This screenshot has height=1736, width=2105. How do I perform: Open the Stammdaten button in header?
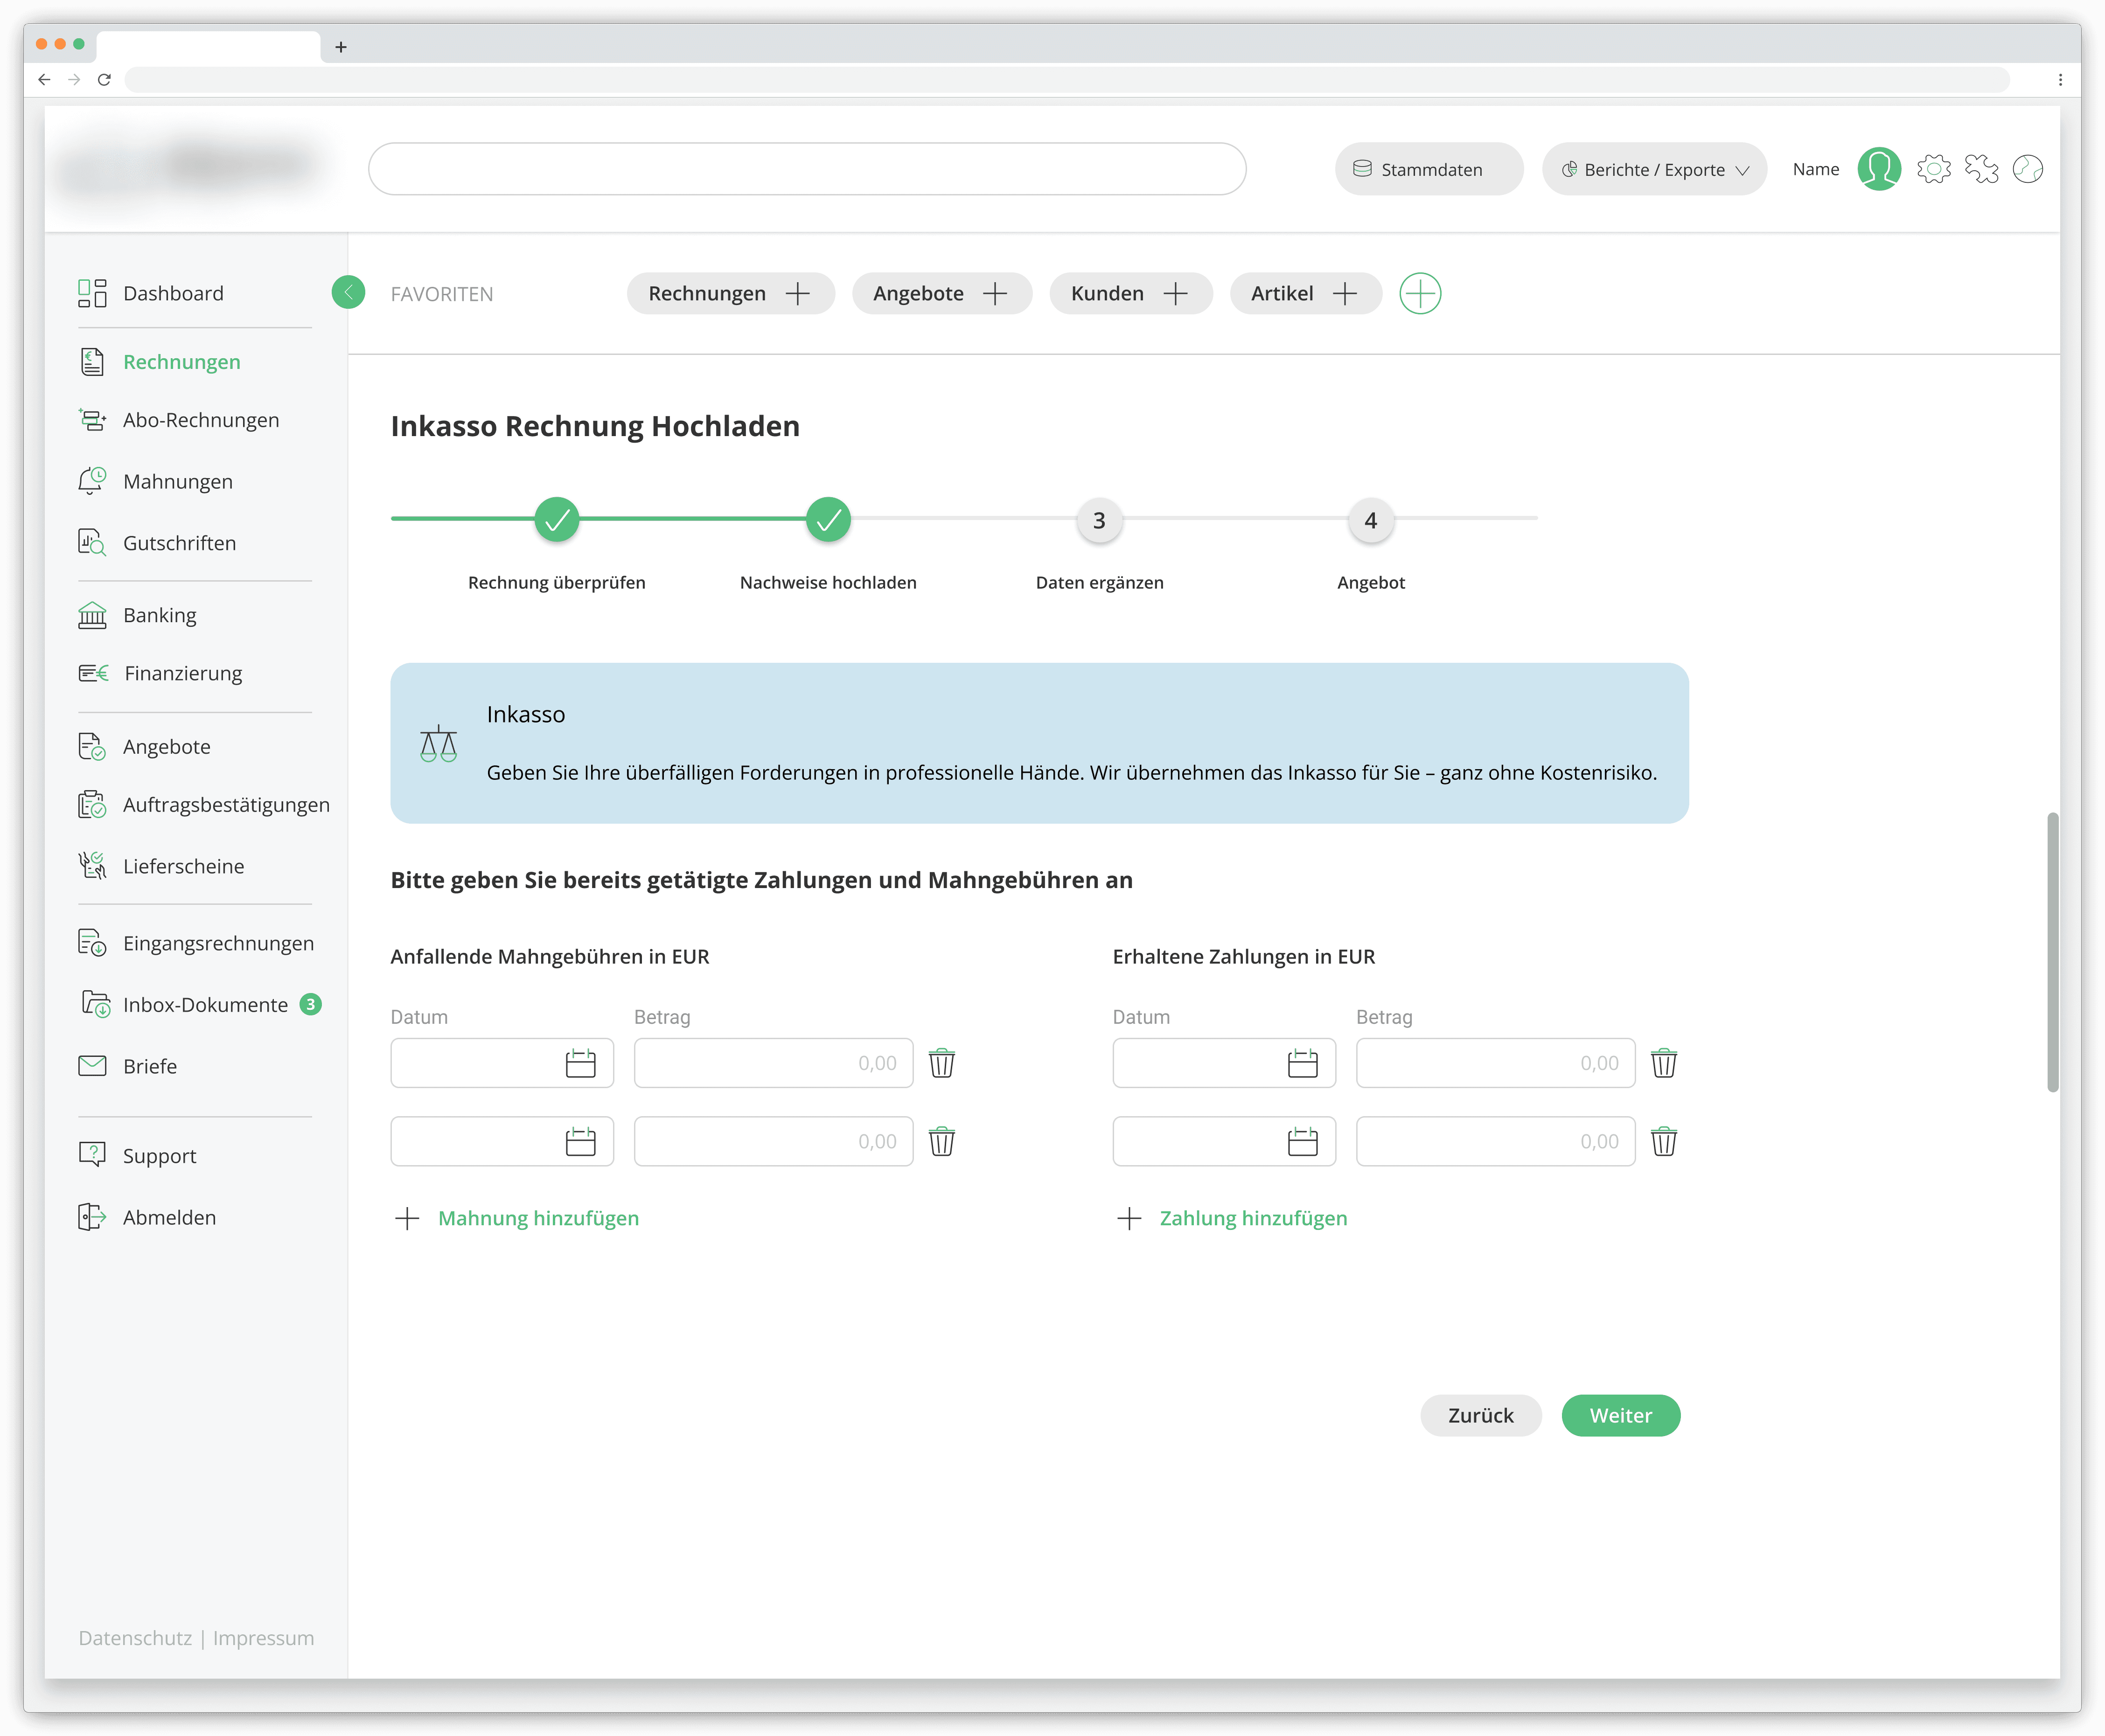click(1428, 170)
